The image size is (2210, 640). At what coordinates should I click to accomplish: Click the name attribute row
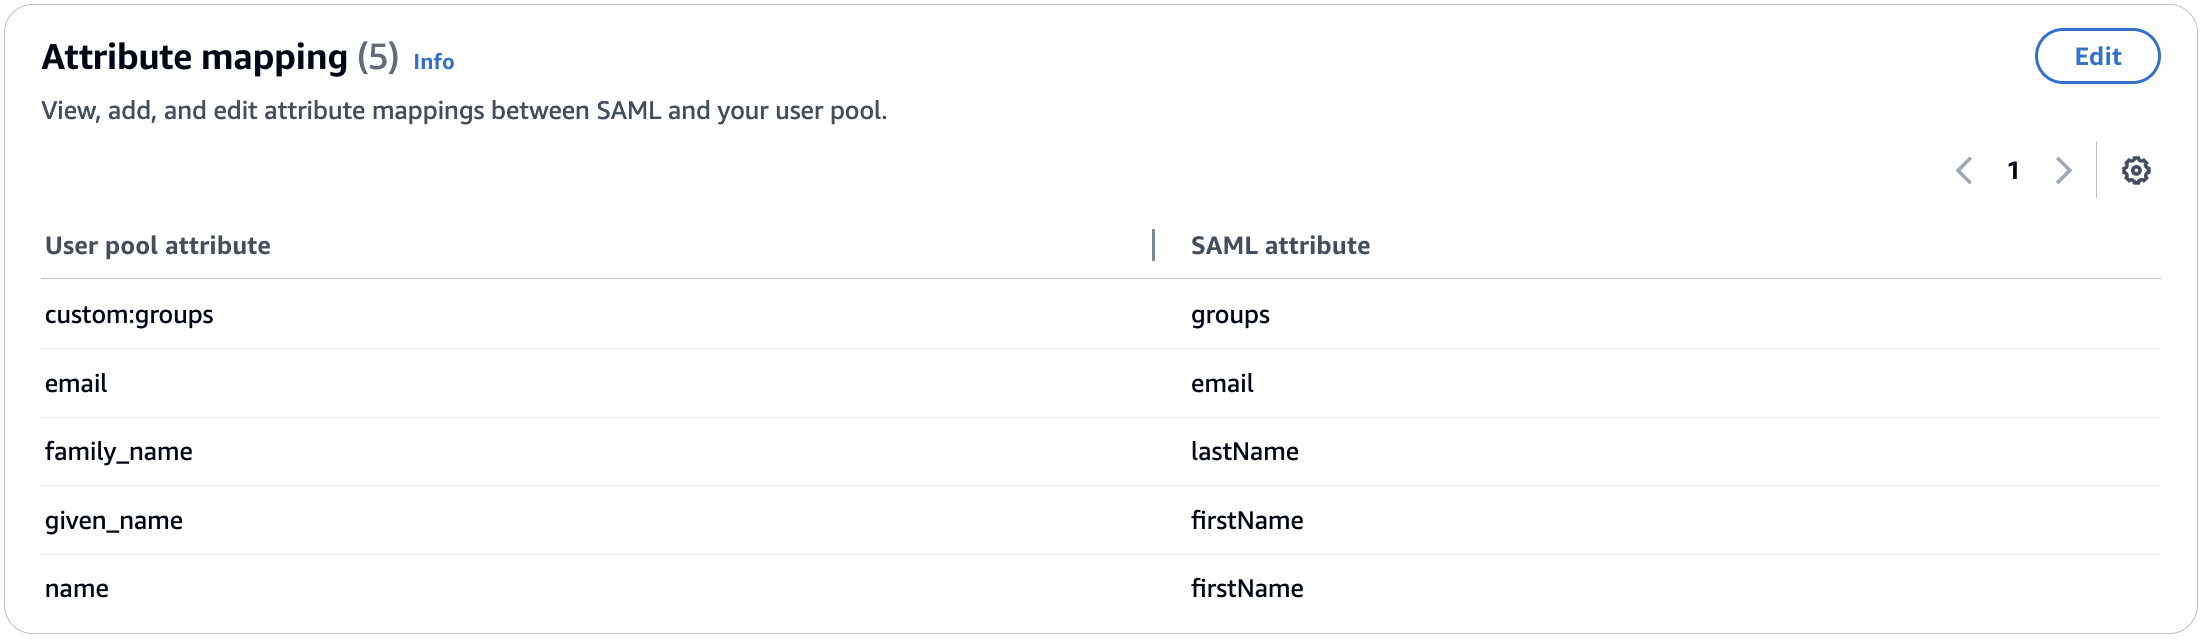point(76,588)
